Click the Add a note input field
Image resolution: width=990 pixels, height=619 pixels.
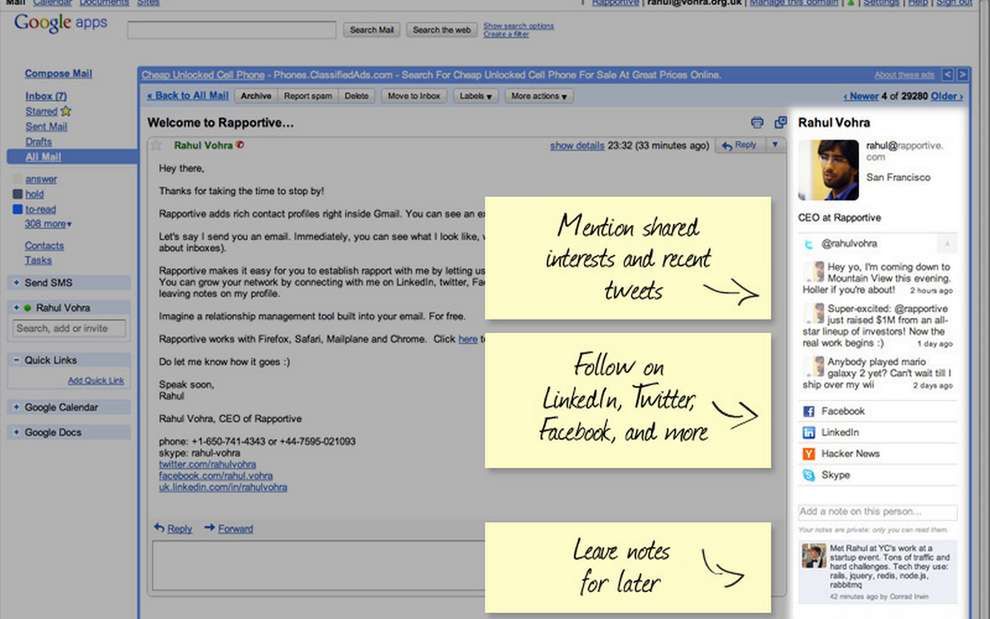point(877,512)
